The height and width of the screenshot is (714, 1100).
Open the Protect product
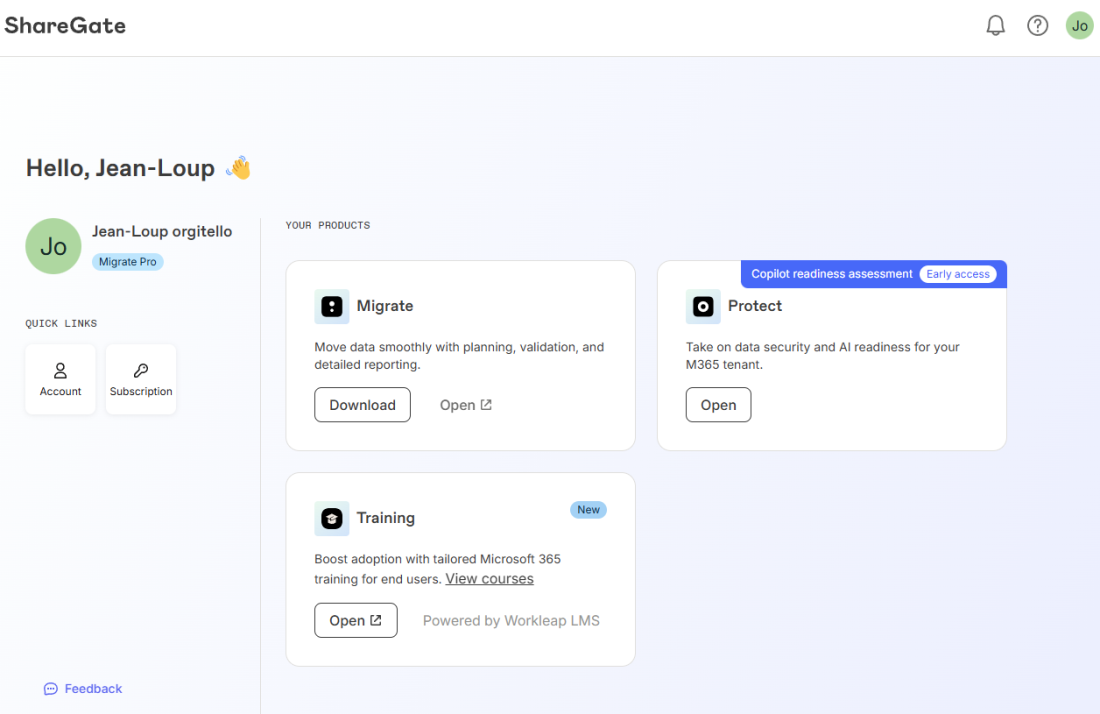[718, 405]
